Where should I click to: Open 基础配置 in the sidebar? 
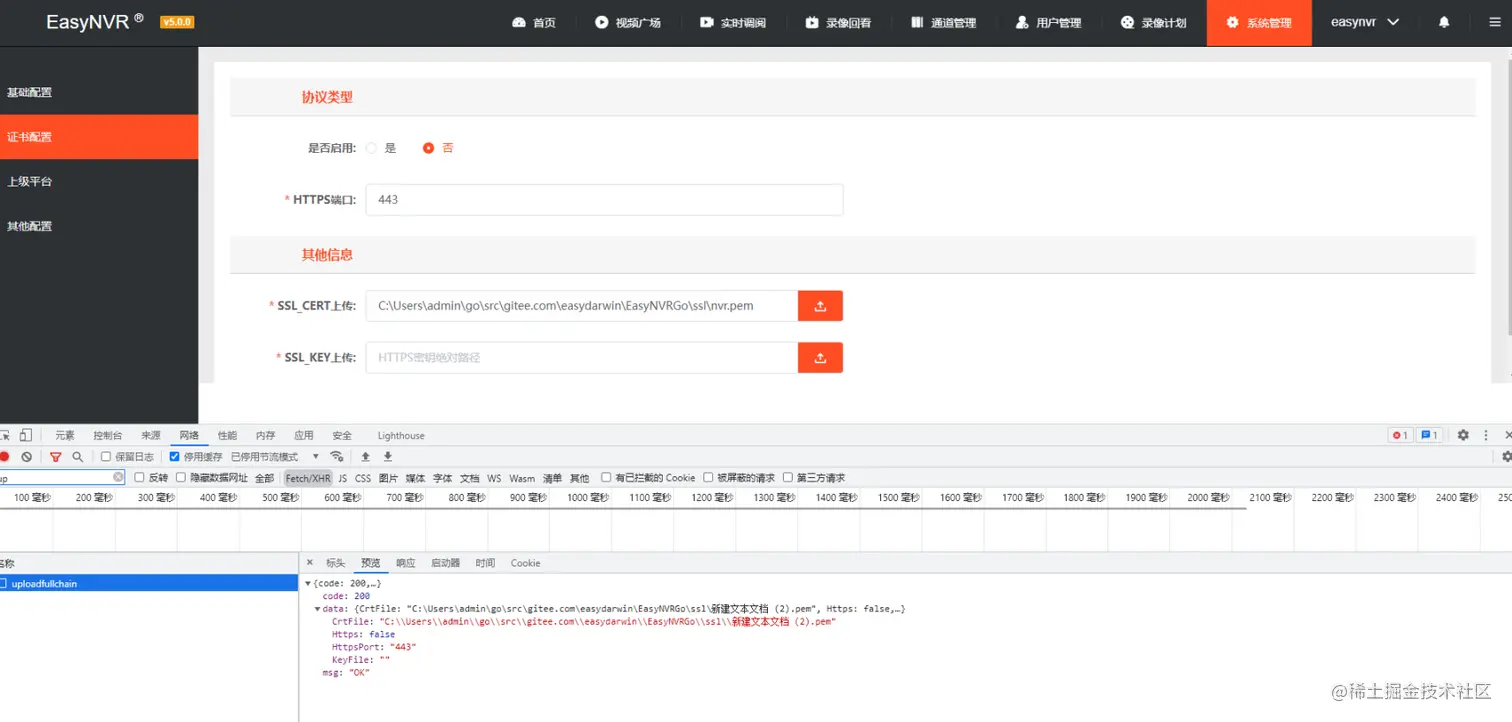tap(99, 92)
